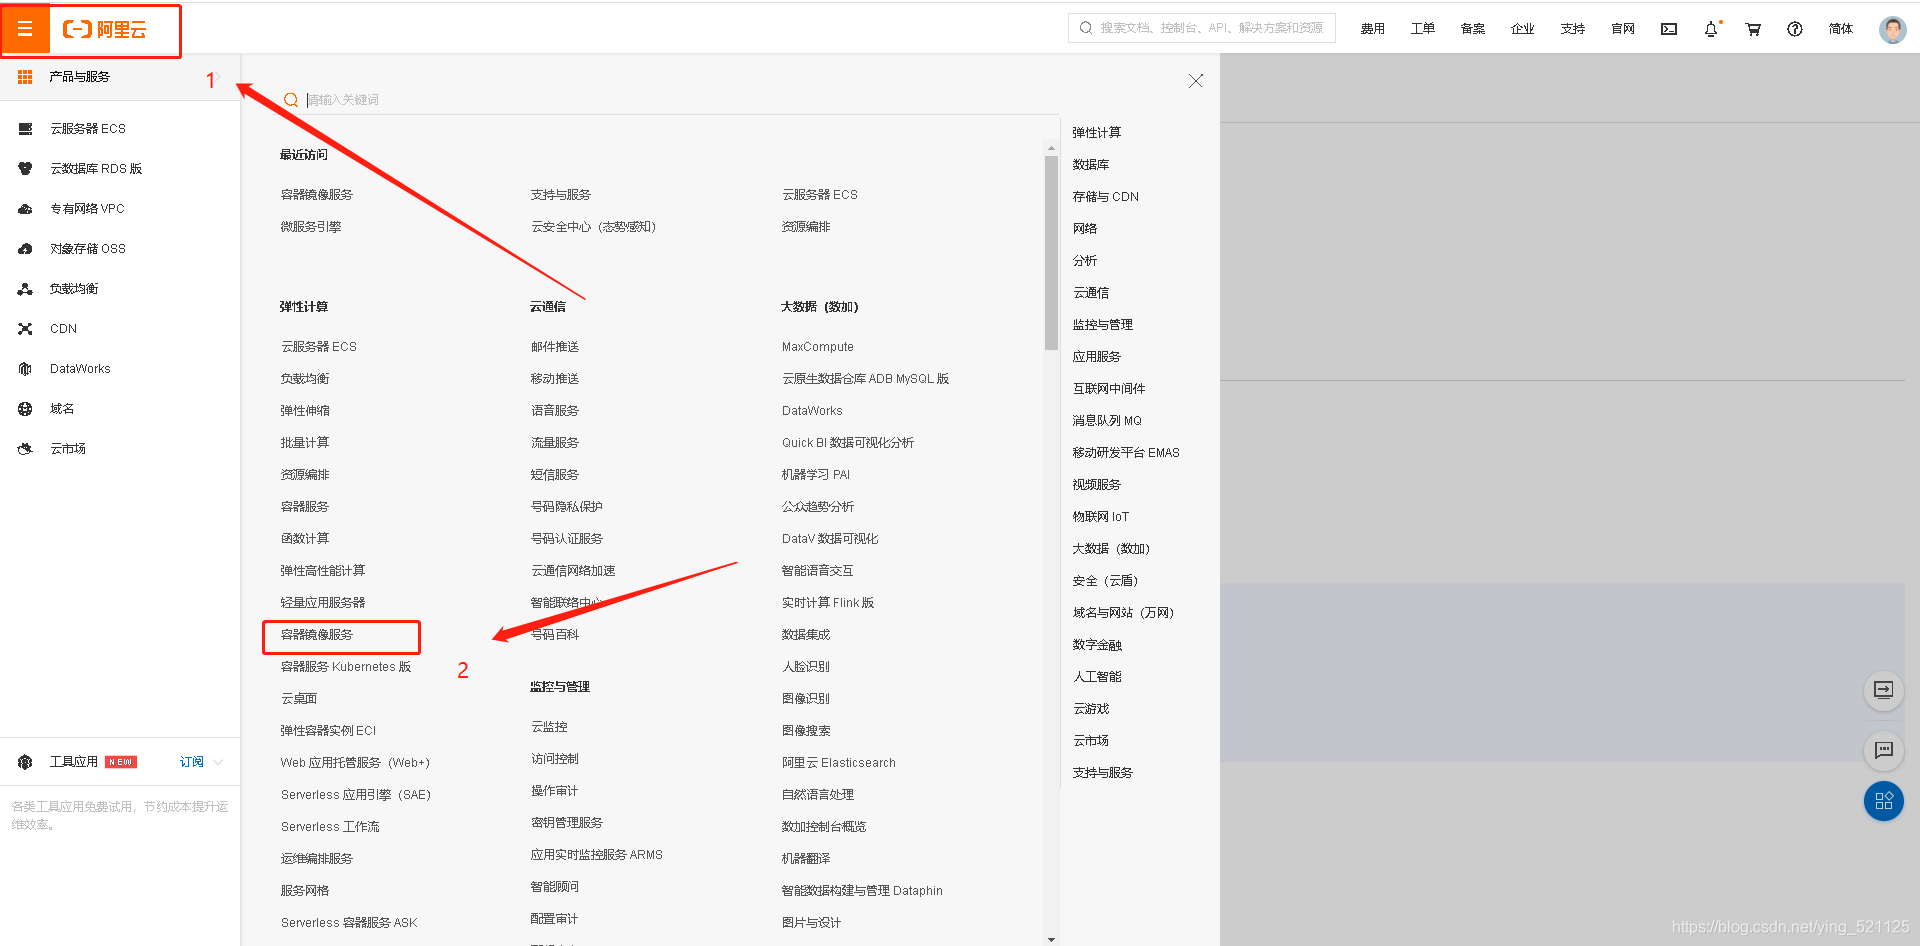Focus the top global search field
This screenshot has width=1920, height=946.
point(1202,28)
